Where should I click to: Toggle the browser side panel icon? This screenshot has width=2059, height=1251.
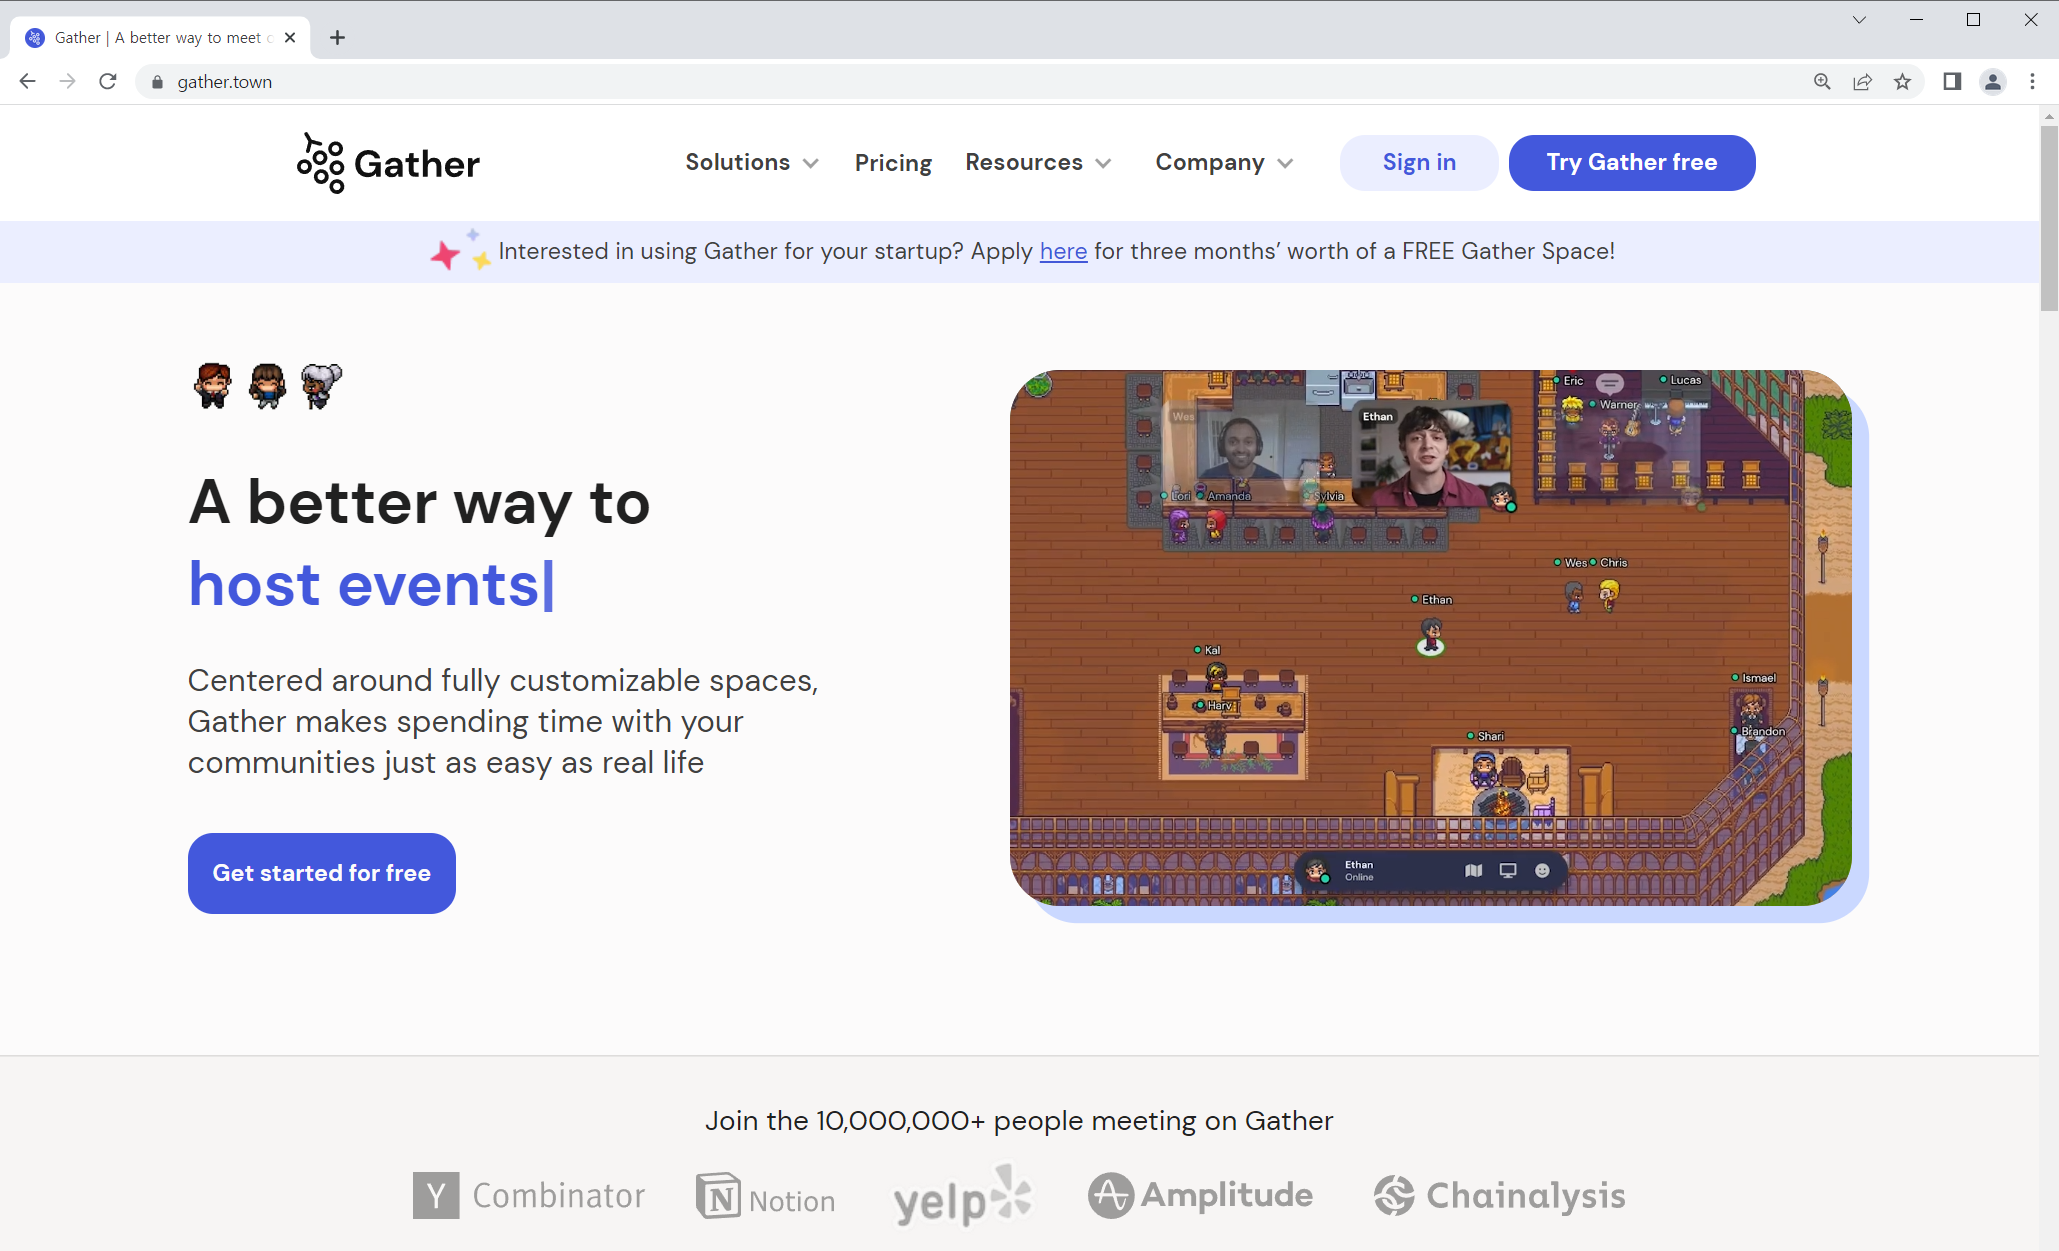click(x=1951, y=82)
